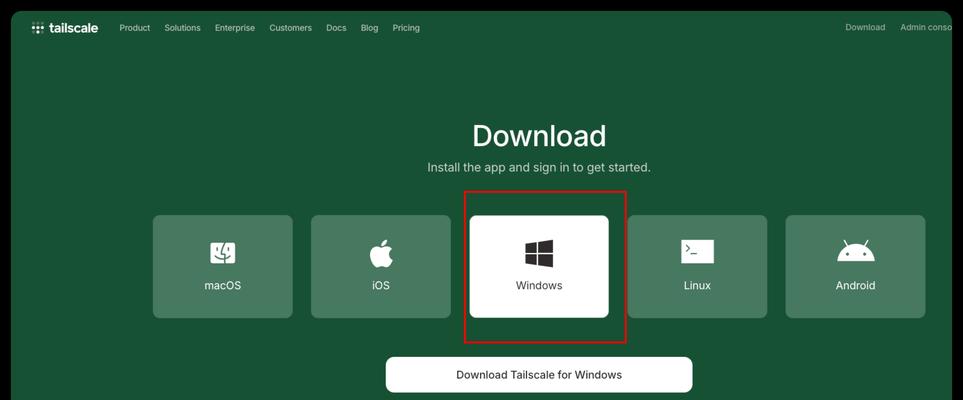Select the macOS platform card
The height and width of the screenshot is (400, 963).
click(x=223, y=266)
